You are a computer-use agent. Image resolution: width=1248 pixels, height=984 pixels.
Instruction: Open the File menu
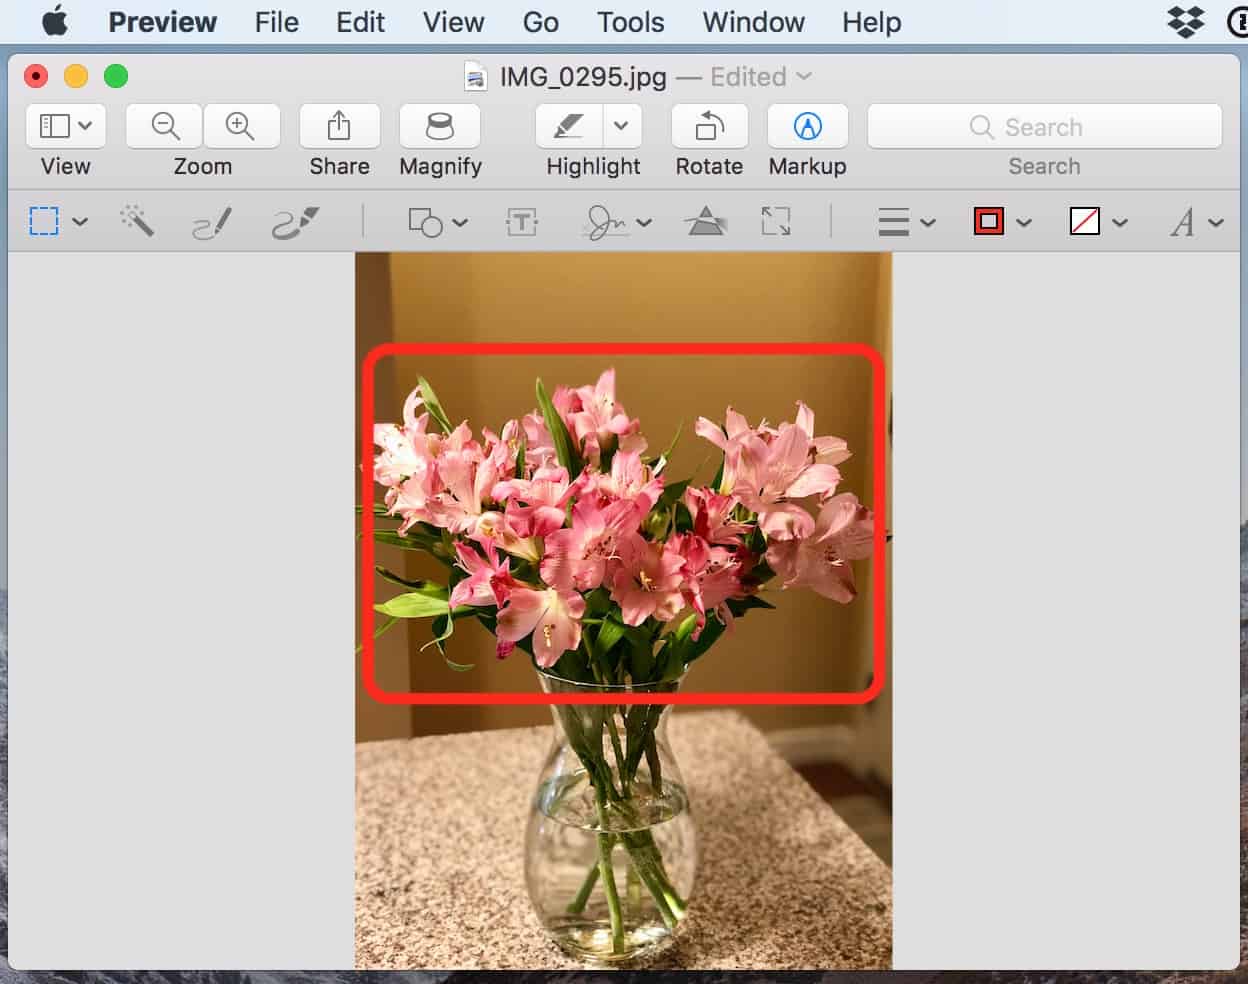click(276, 22)
